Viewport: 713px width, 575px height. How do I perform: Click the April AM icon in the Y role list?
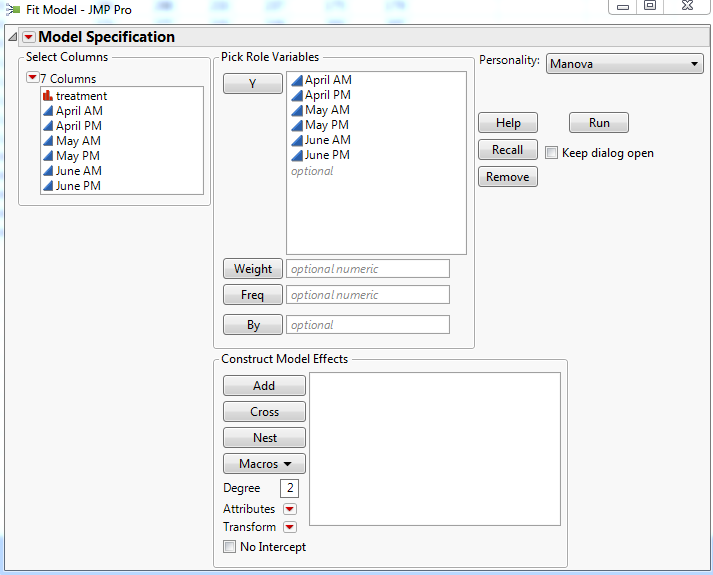pos(297,80)
